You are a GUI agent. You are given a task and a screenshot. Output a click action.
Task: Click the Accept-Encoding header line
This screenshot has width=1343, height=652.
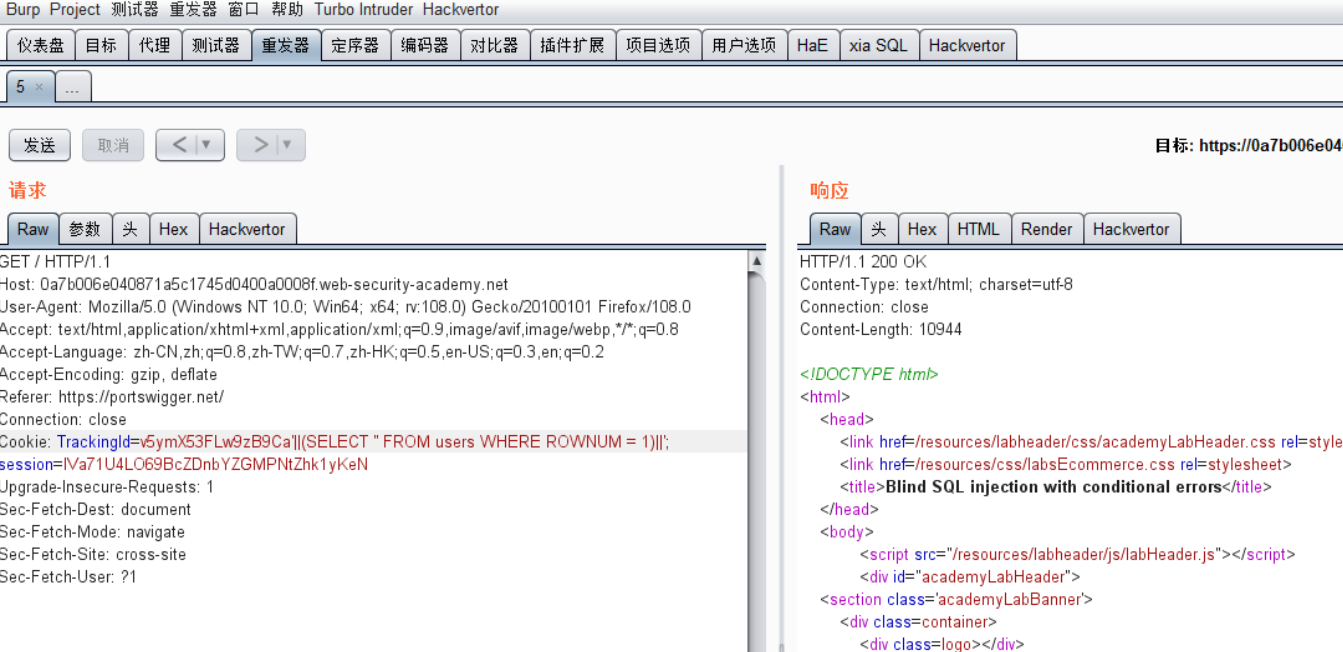pos(108,374)
